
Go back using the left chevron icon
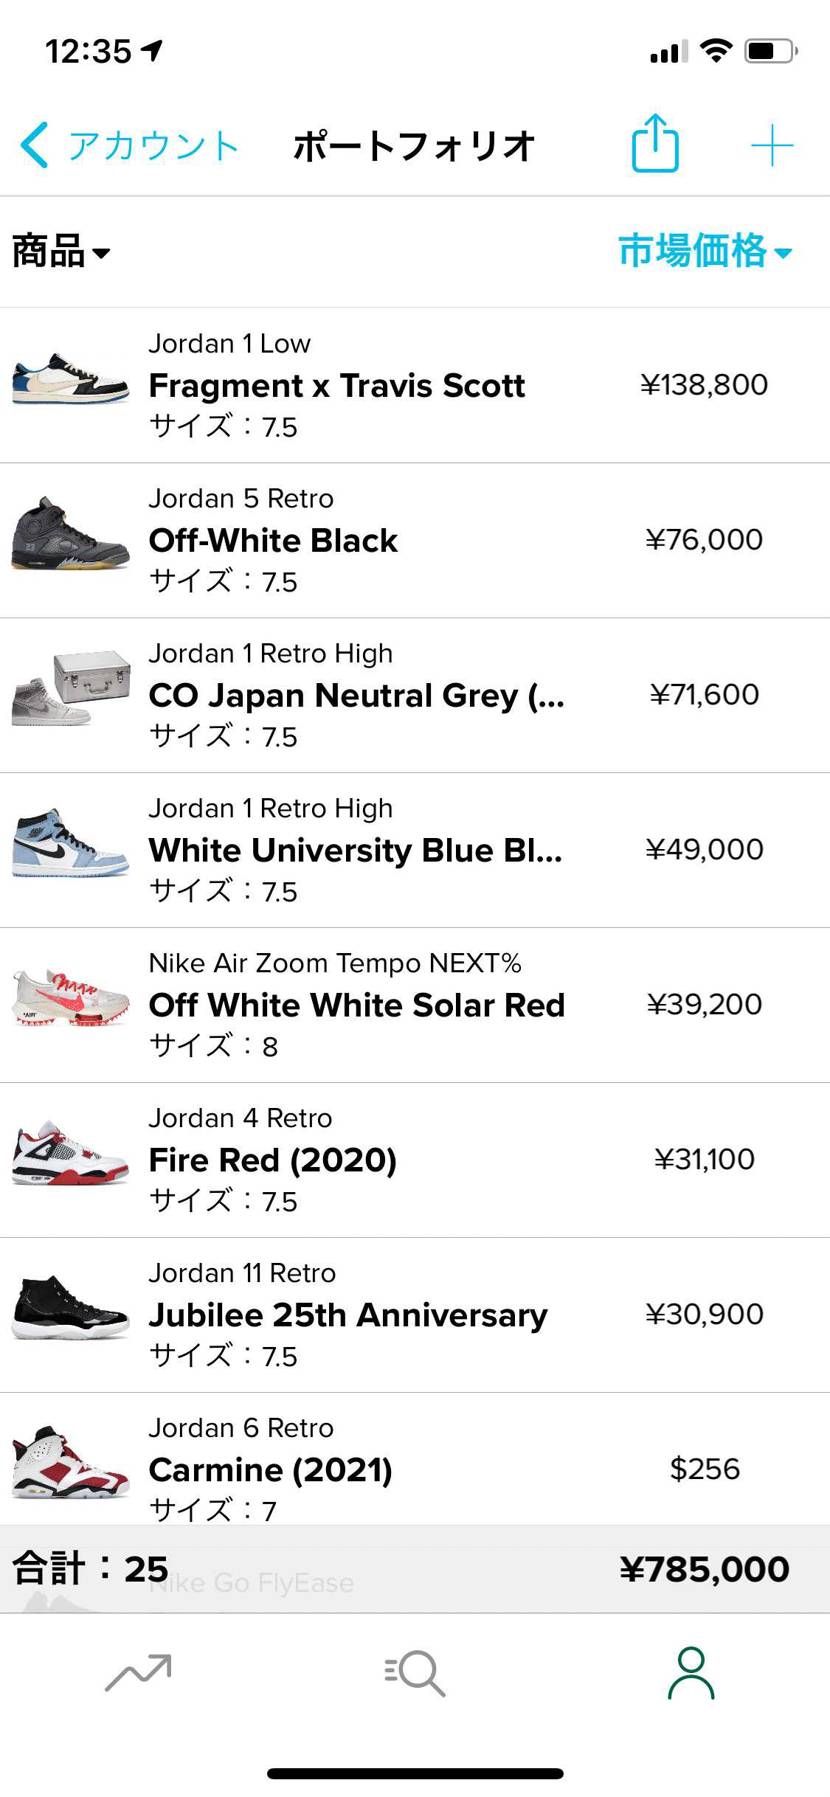34,145
